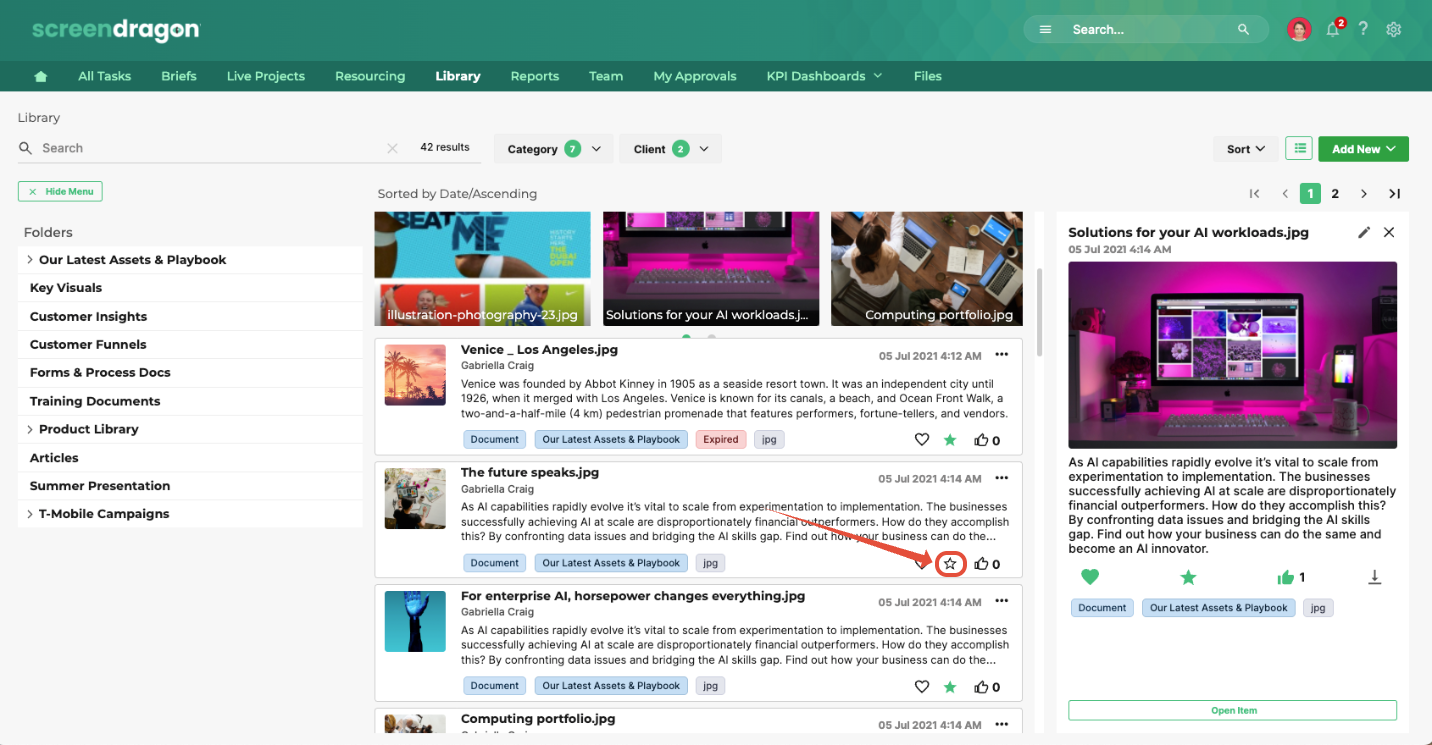The height and width of the screenshot is (745, 1432).
Task: Open more options for Venice _ Los Angeles.jpg
Action: (1001, 354)
